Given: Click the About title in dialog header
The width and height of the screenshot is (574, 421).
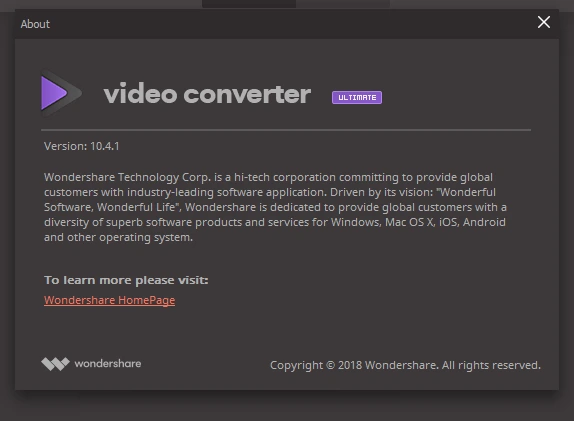Looking at the screenshot, I should pyautogui.click(x=35, y=24).
